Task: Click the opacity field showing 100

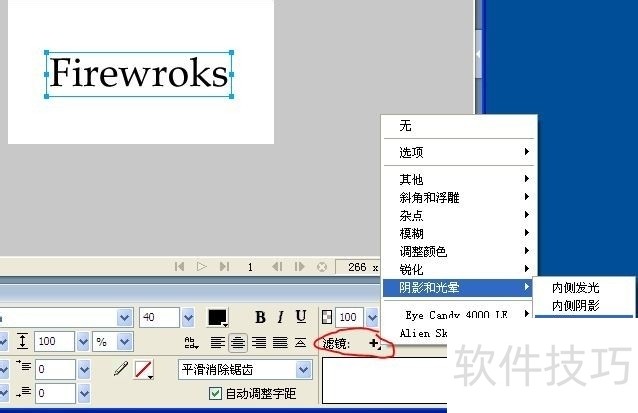Action: [x=349, y=317]
